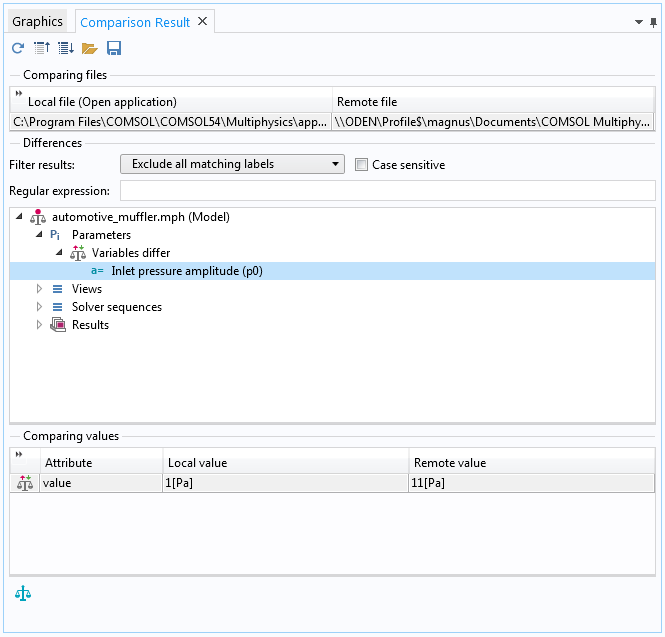Click the 'value' attribute cell
The height and width of the screenshot is (637, 665).
point(101,483)
